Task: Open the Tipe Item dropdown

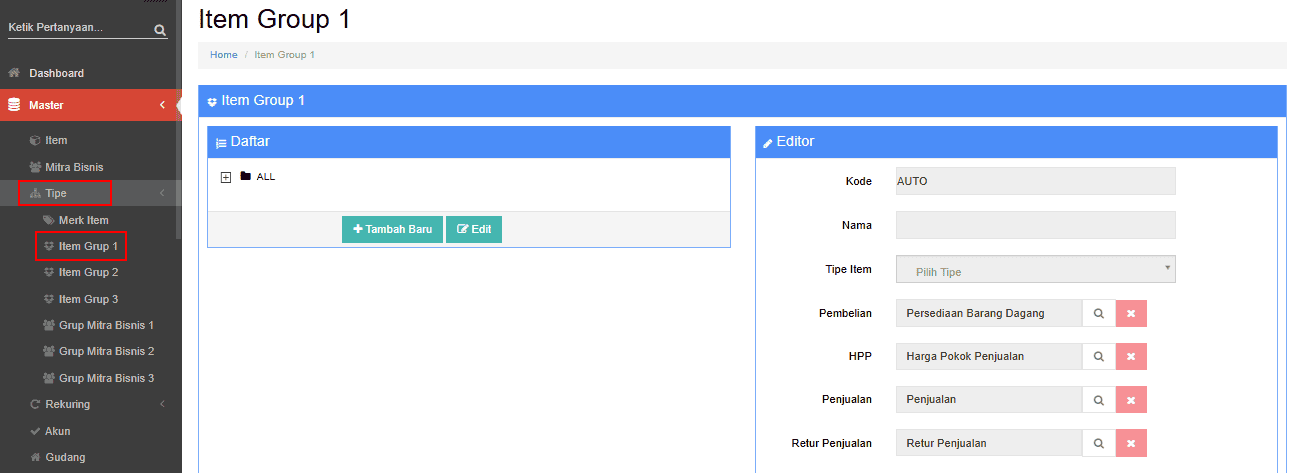Action: point(1036,269)
